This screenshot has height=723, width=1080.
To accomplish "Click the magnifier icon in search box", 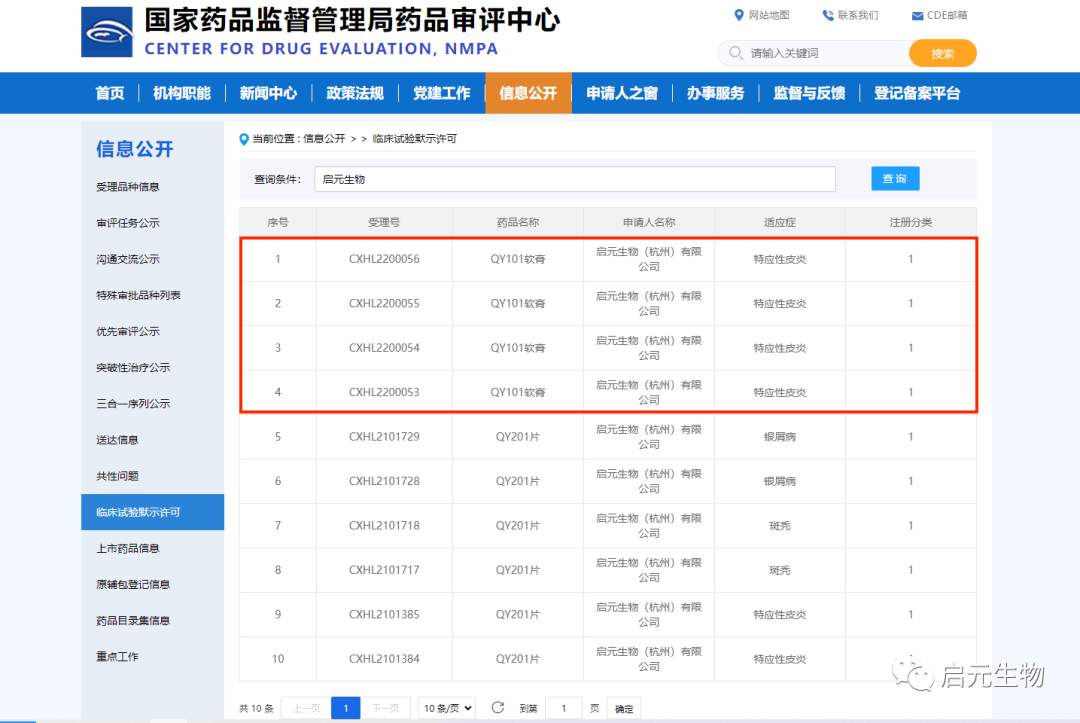I will 736,53.
